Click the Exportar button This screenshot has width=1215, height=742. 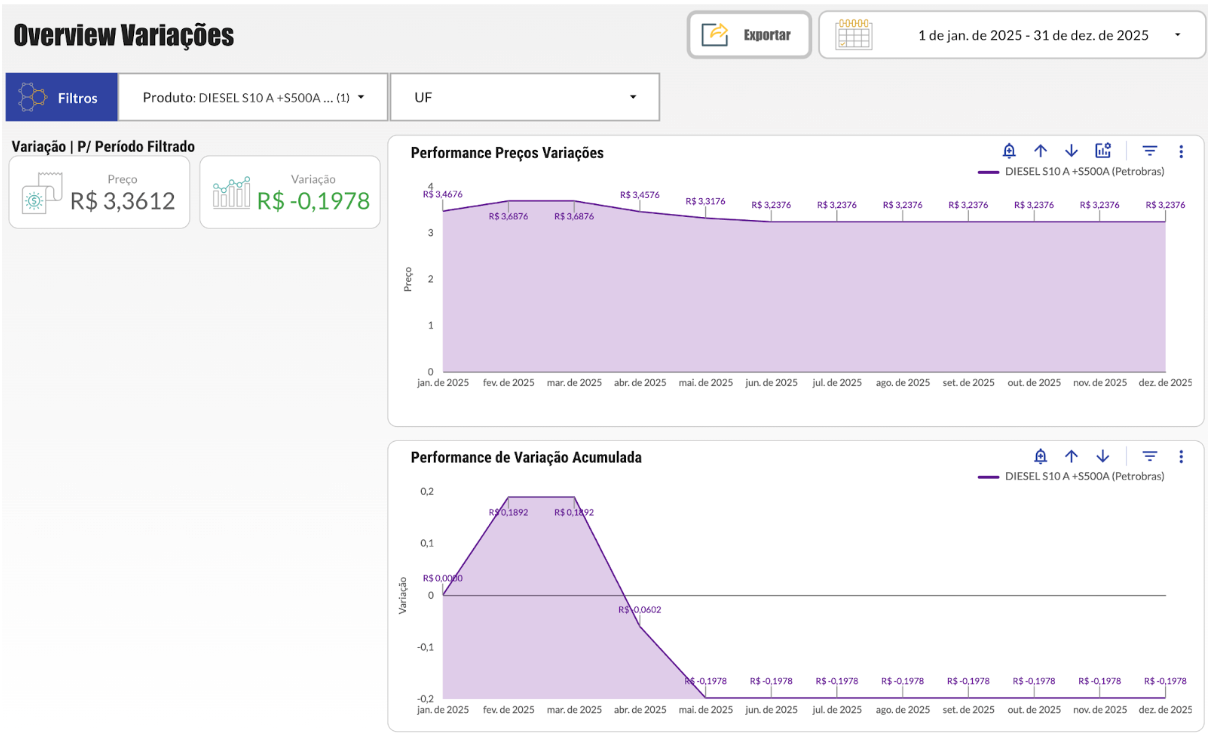click(x=749, y=35)
